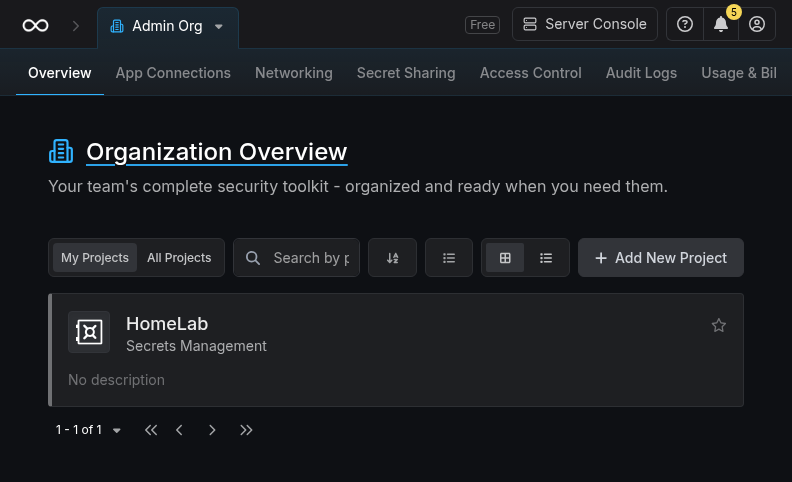Open the Server Console
This screenshot has height=482, width=792.
pos(585,24)
